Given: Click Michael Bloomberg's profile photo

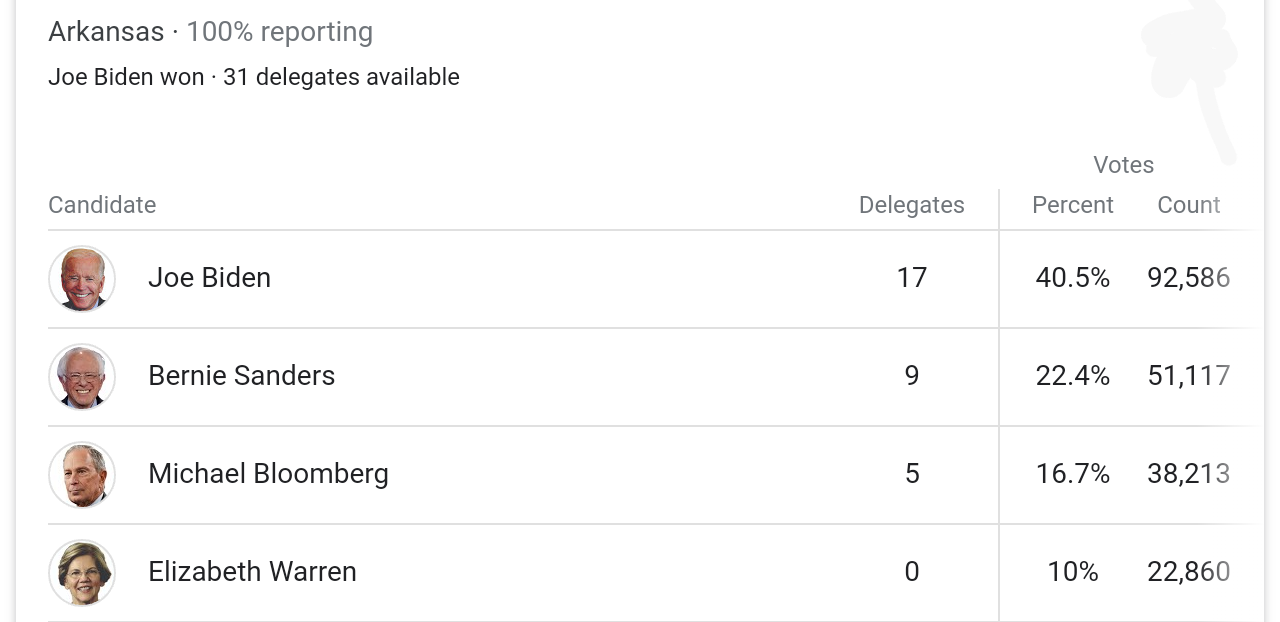Looking at the screenshot, I should (82, 475).
